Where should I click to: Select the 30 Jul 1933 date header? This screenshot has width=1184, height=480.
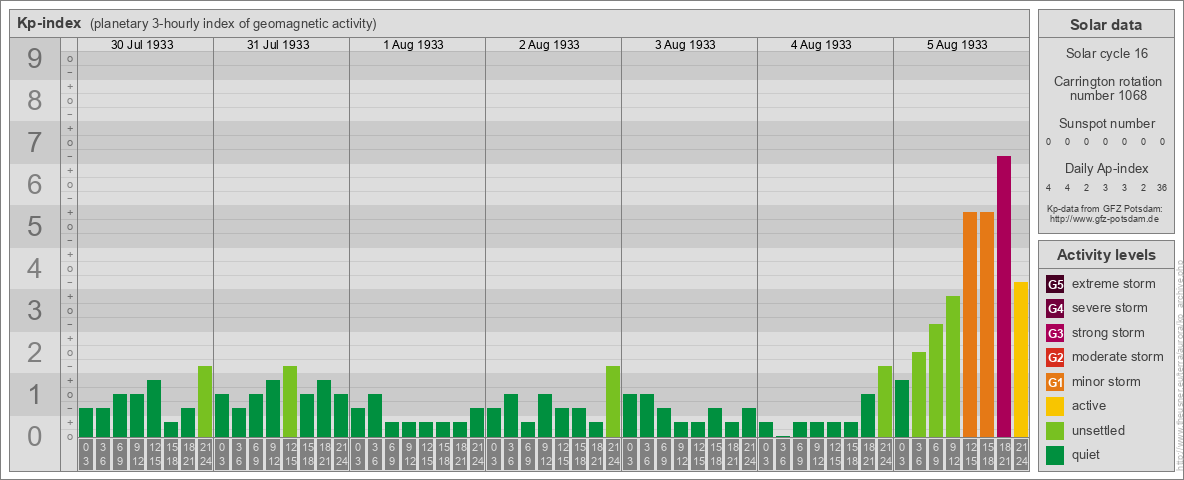point(142,45)
